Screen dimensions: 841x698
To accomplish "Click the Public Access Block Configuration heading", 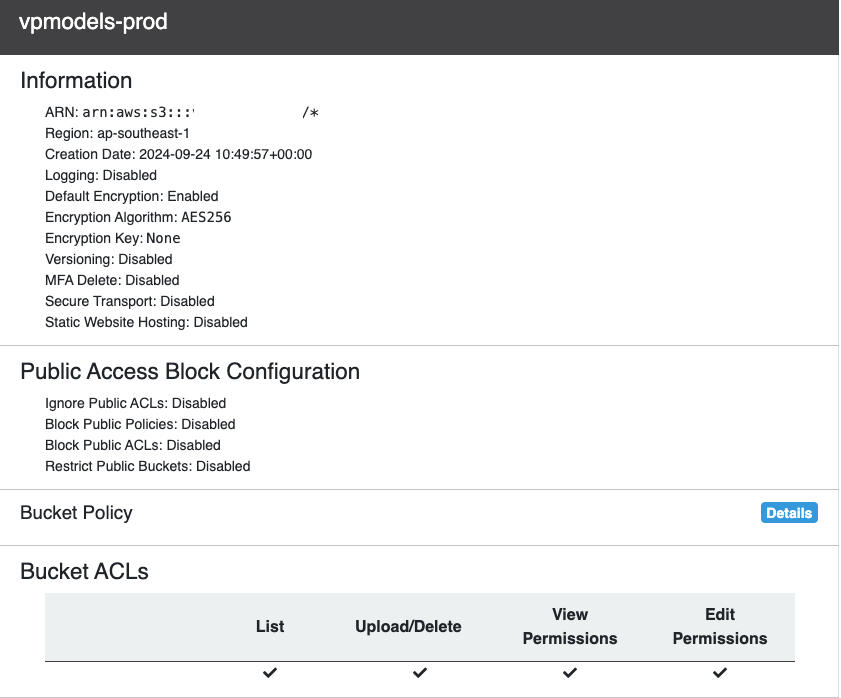I will tap(190, 372).
